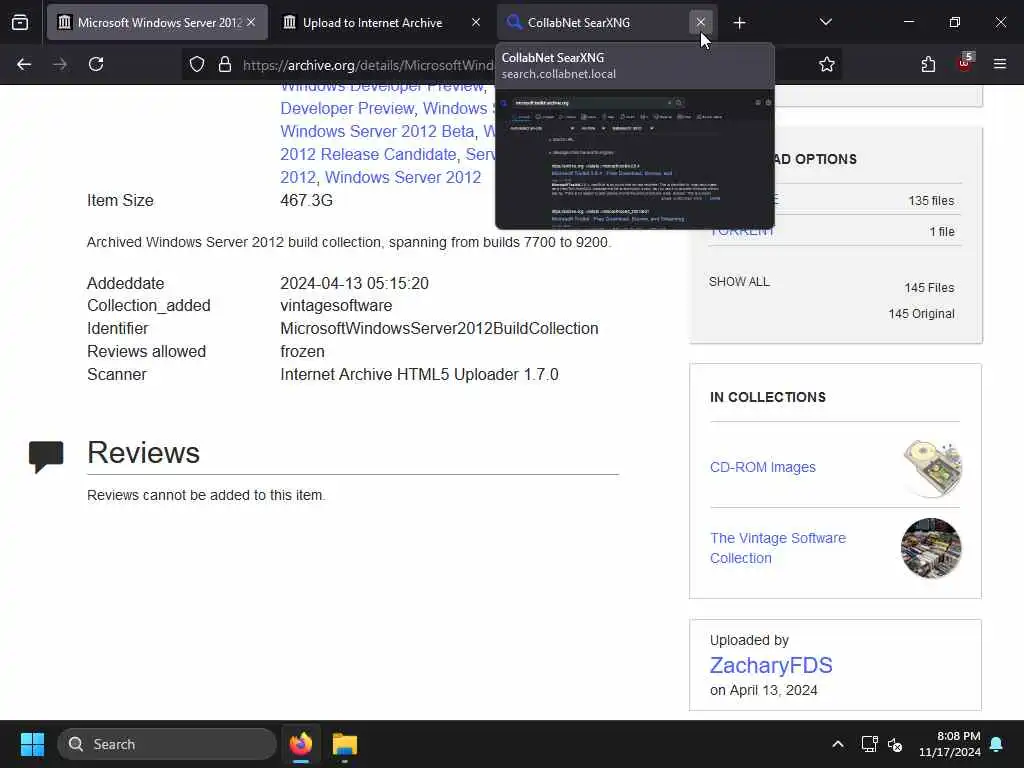Image resolution: width=1024 pixels, height=768 pixels.
Task: Go forward to next page
Action: pyautogui.click(x=60, y=64)
